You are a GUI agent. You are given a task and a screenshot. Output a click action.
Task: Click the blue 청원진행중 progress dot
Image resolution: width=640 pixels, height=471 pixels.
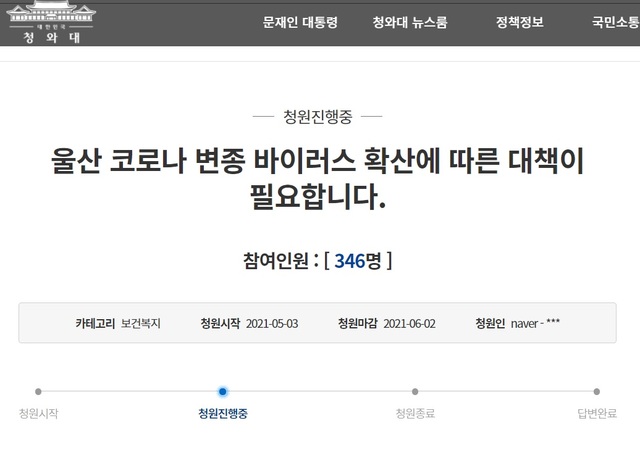point(222,391)
